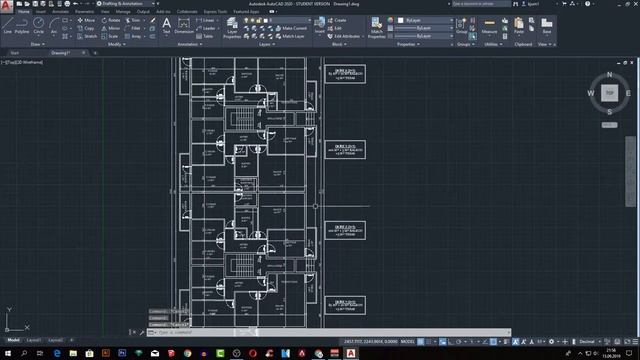Viewport: 640px width, 360px height.
Task: Activate the Trim tool
Action: click(x=133, y=20)
